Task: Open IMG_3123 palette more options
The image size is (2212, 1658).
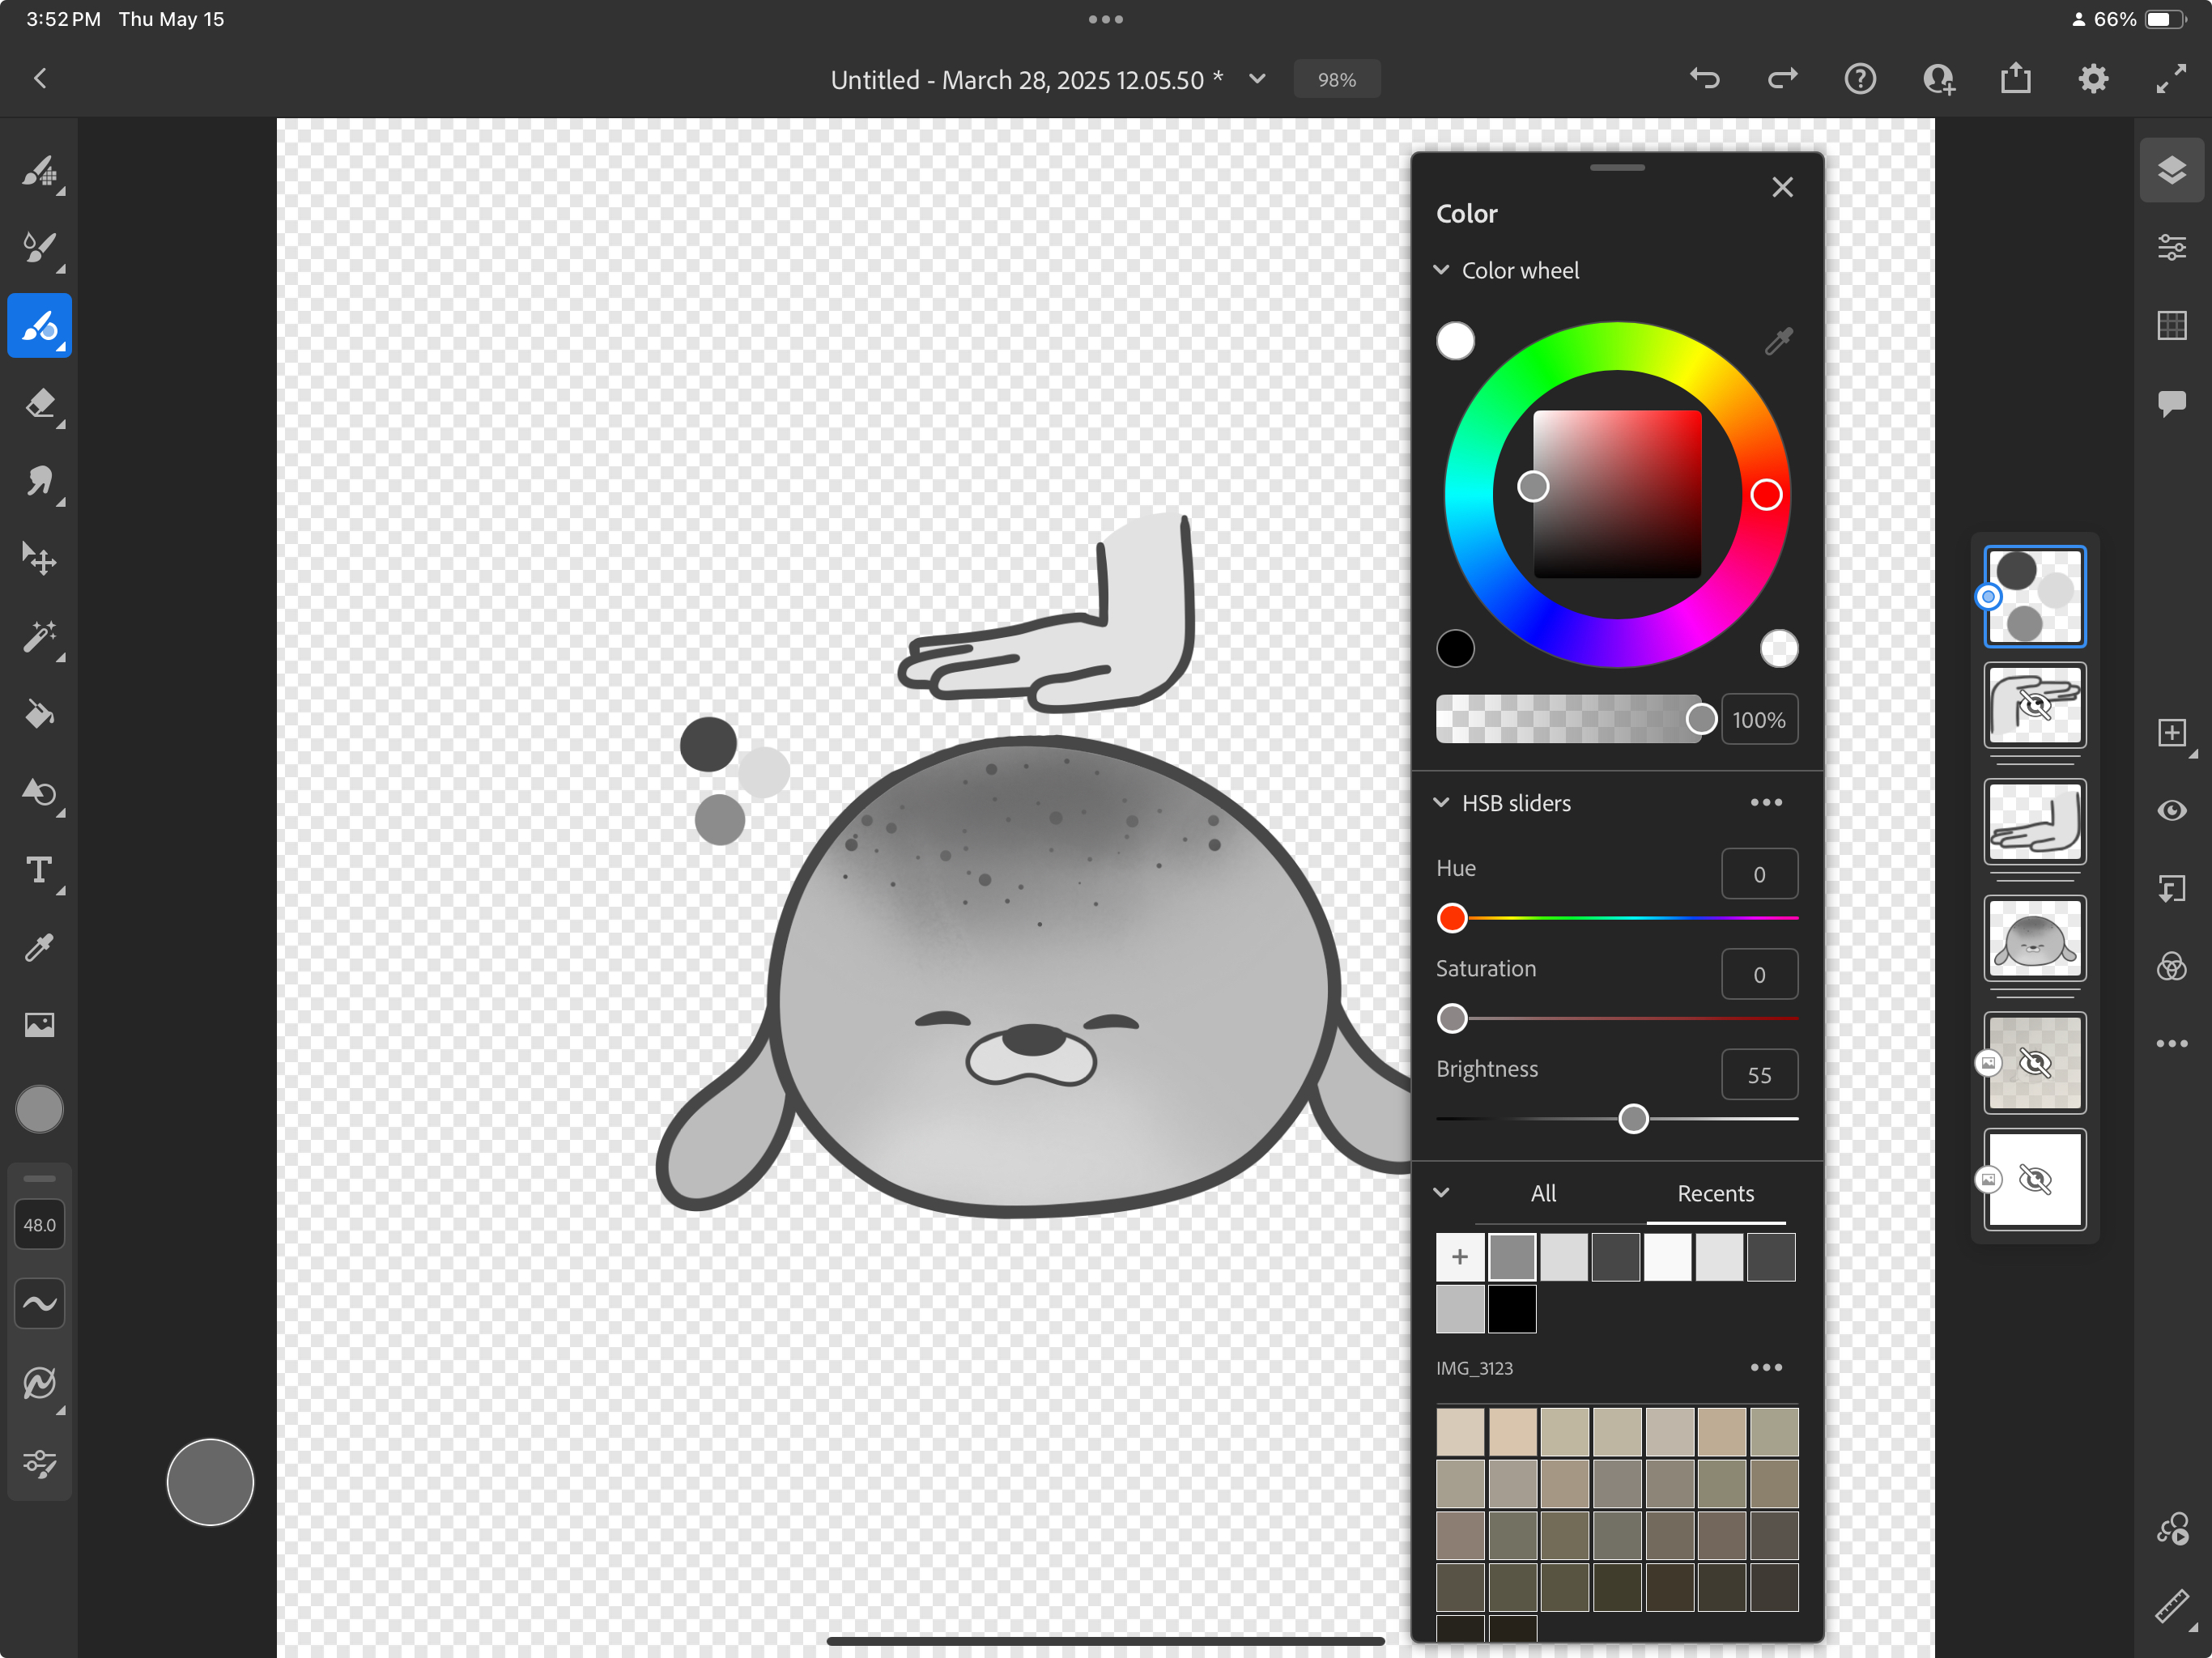Action: (x=1766, y=1367)
